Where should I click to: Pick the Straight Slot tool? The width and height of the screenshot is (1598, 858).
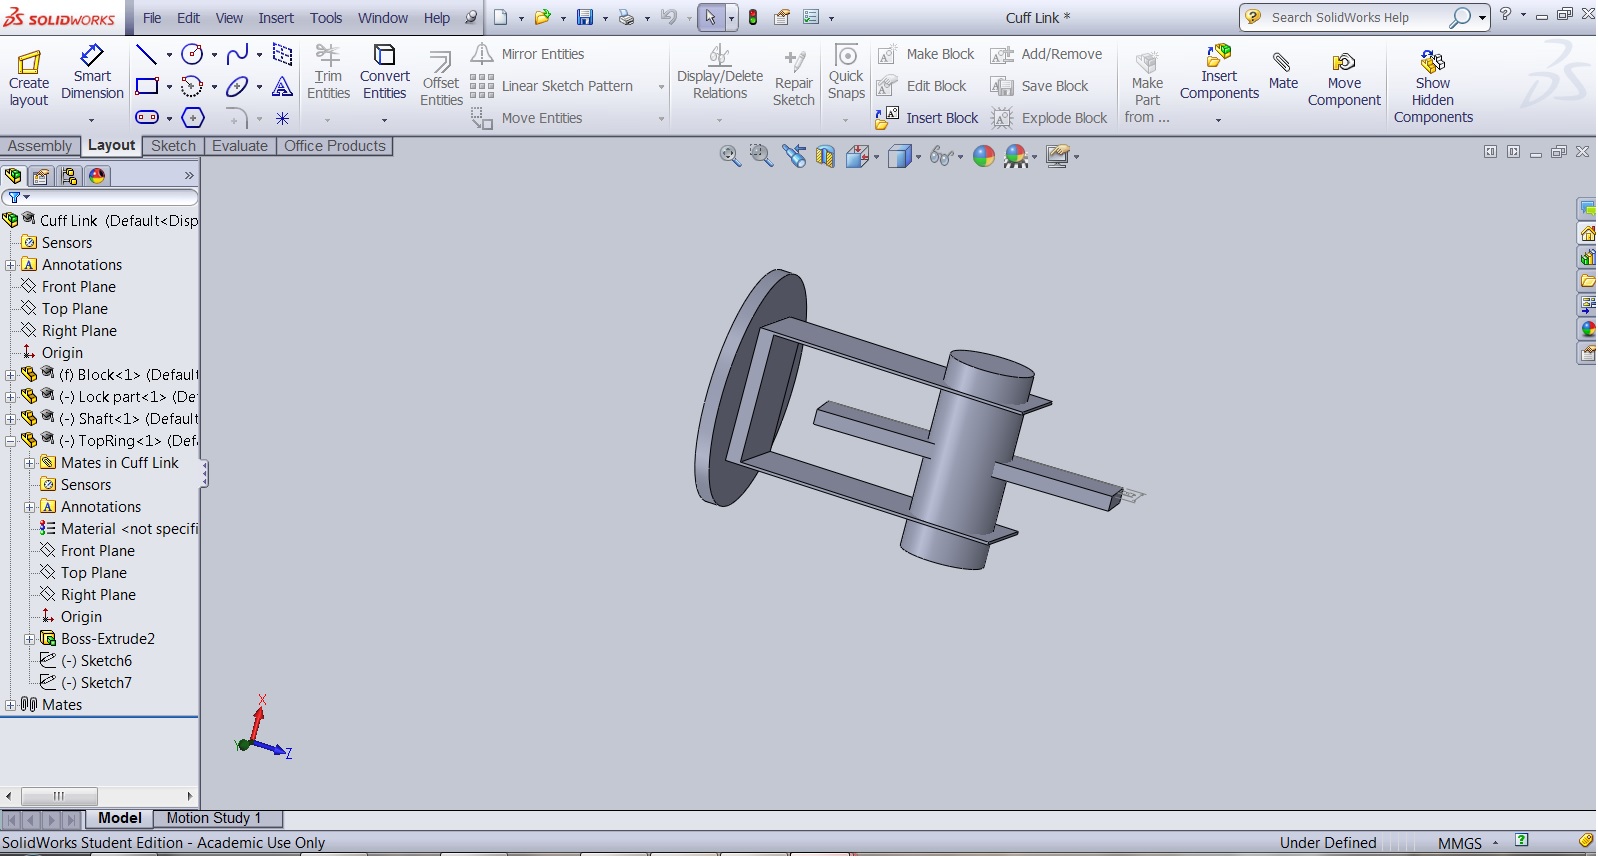tap(146, 118)
